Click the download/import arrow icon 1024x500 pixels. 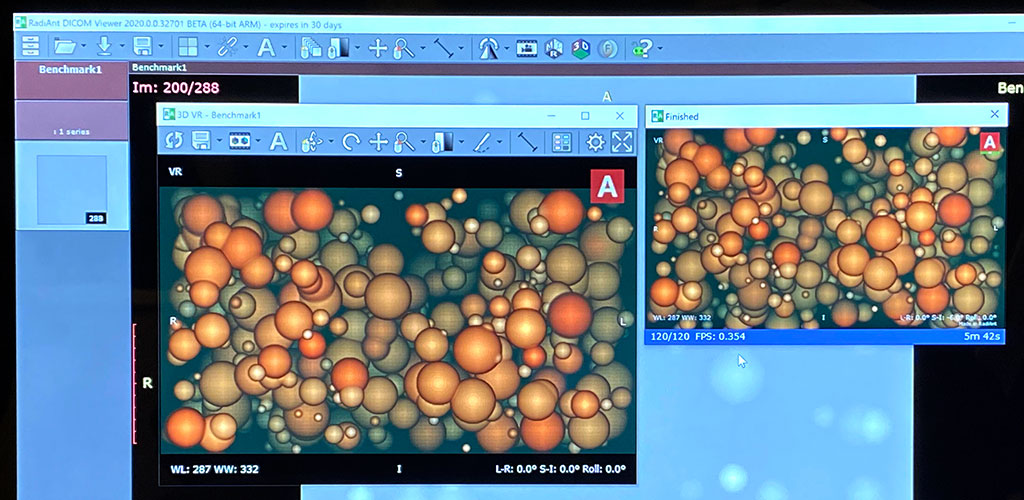coord(104,46)
